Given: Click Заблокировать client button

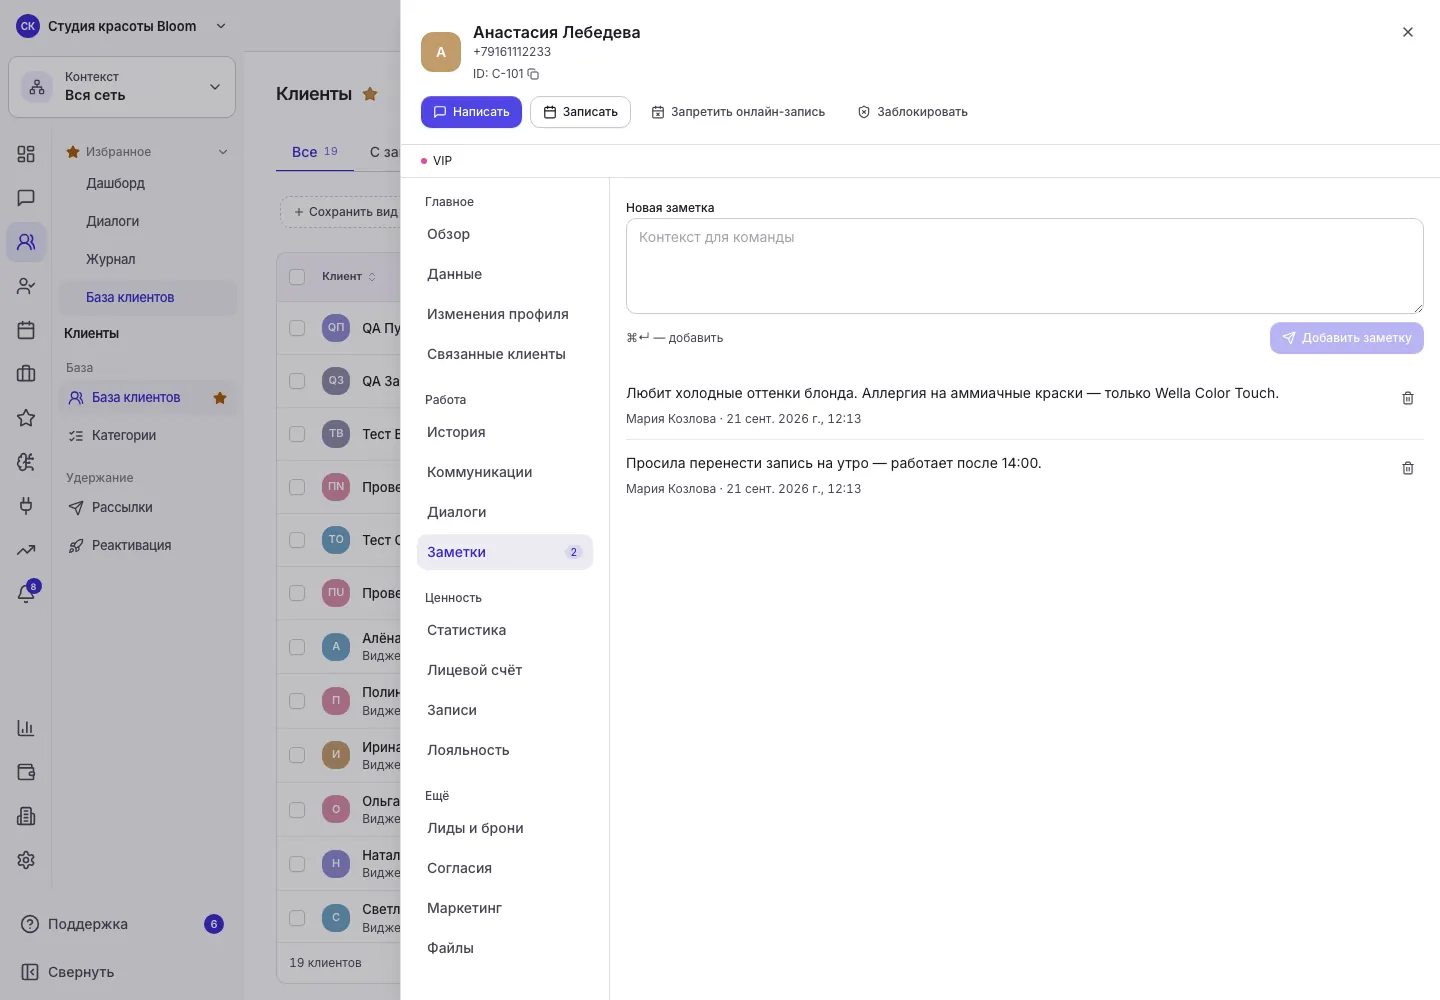Looking at the screenshot, I should pyautogui.click(x=912, y=112).
